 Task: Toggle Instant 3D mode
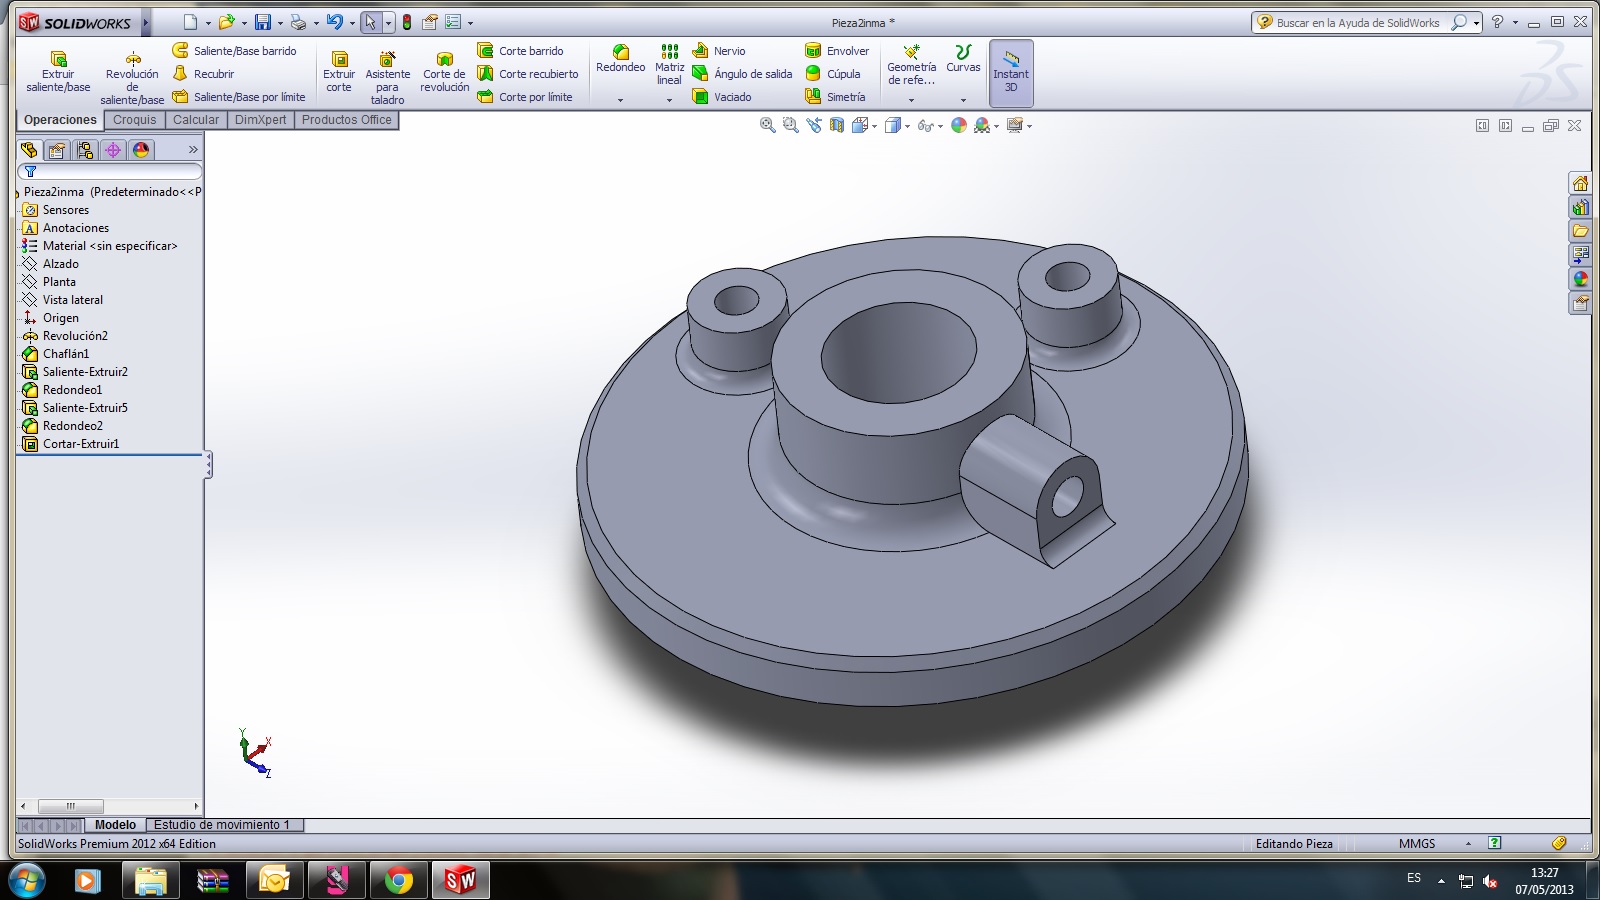click(1011, 73)
